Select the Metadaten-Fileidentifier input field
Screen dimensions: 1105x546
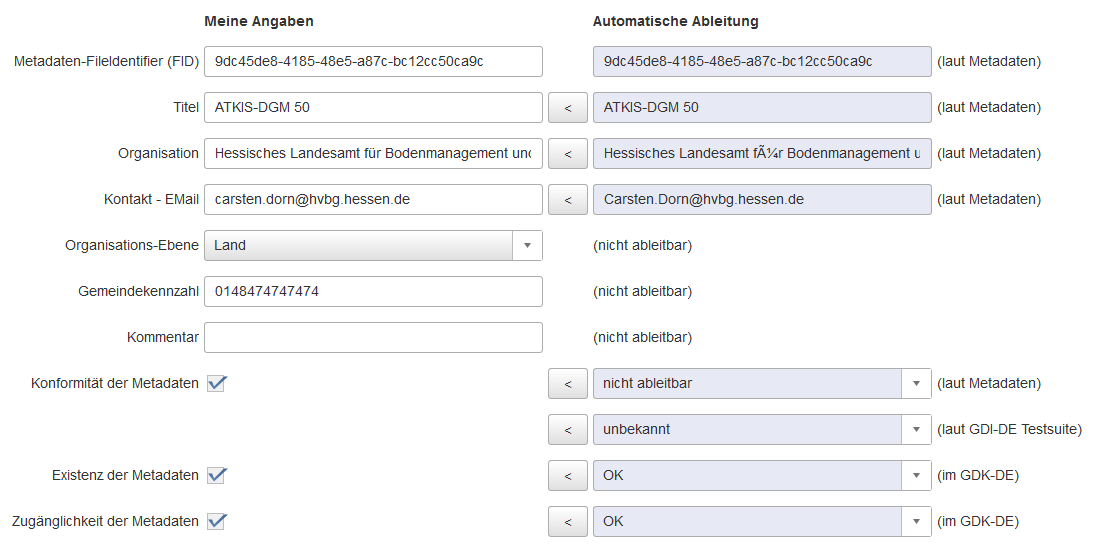tap(373, 61)
